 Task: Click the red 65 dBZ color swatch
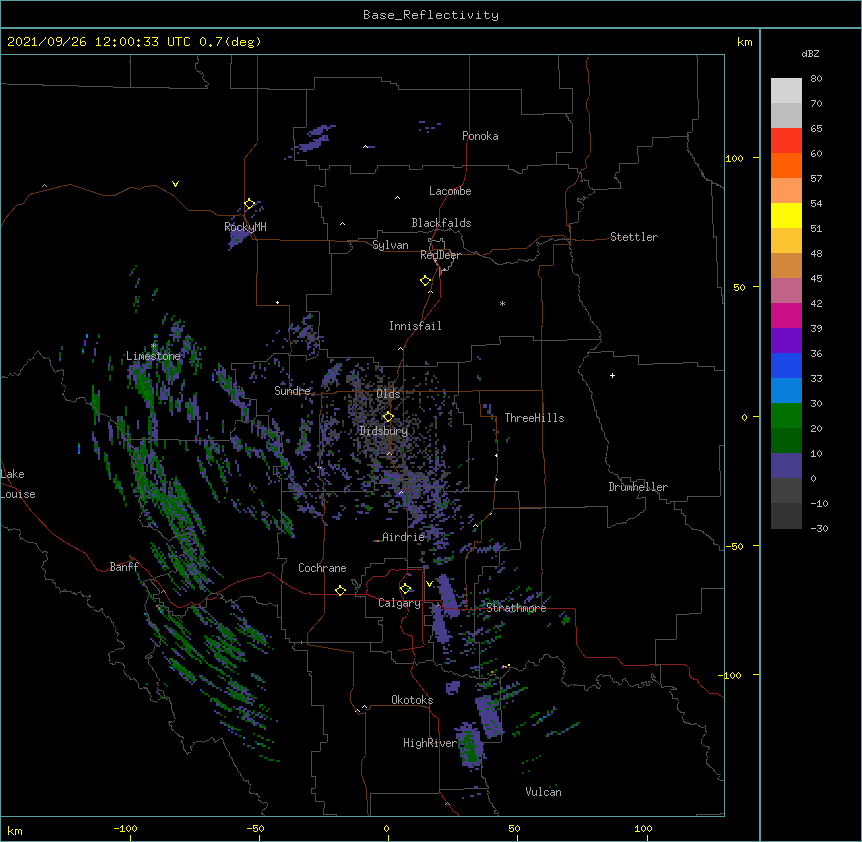786,140
